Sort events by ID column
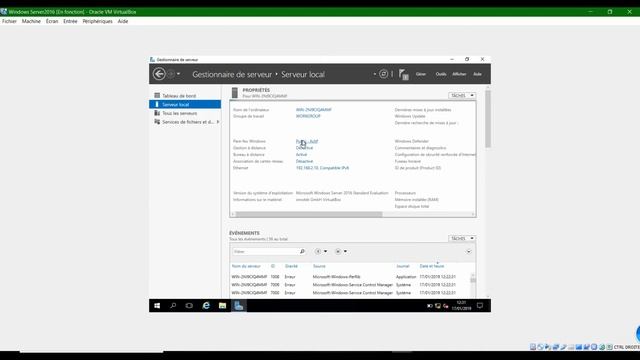The image size is (640, 360). 273,266
